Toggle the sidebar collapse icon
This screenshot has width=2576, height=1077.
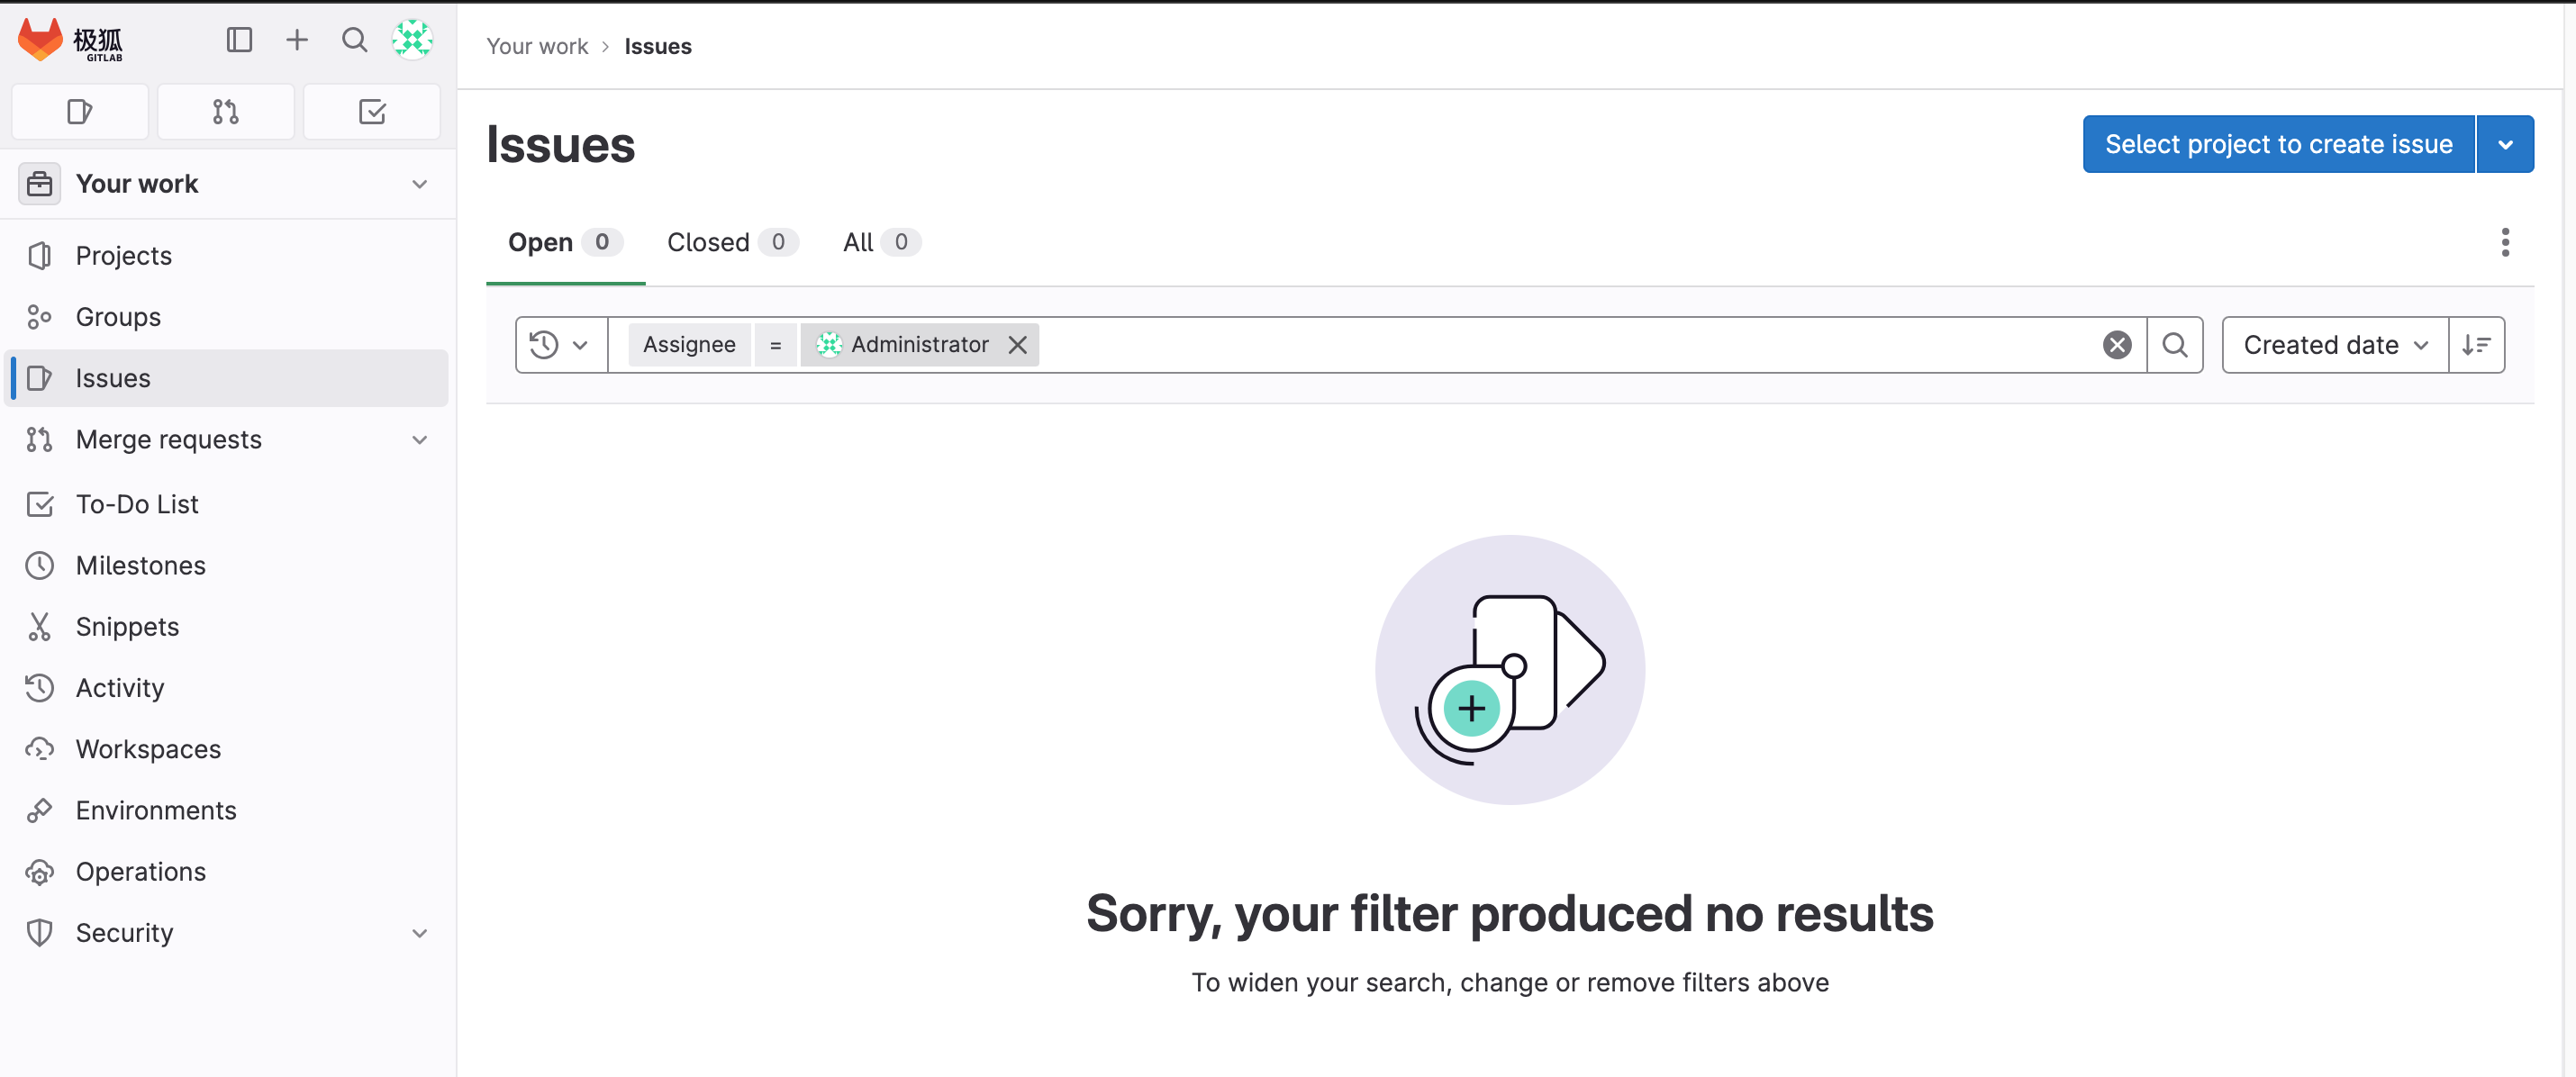click(x=239, y=40)
